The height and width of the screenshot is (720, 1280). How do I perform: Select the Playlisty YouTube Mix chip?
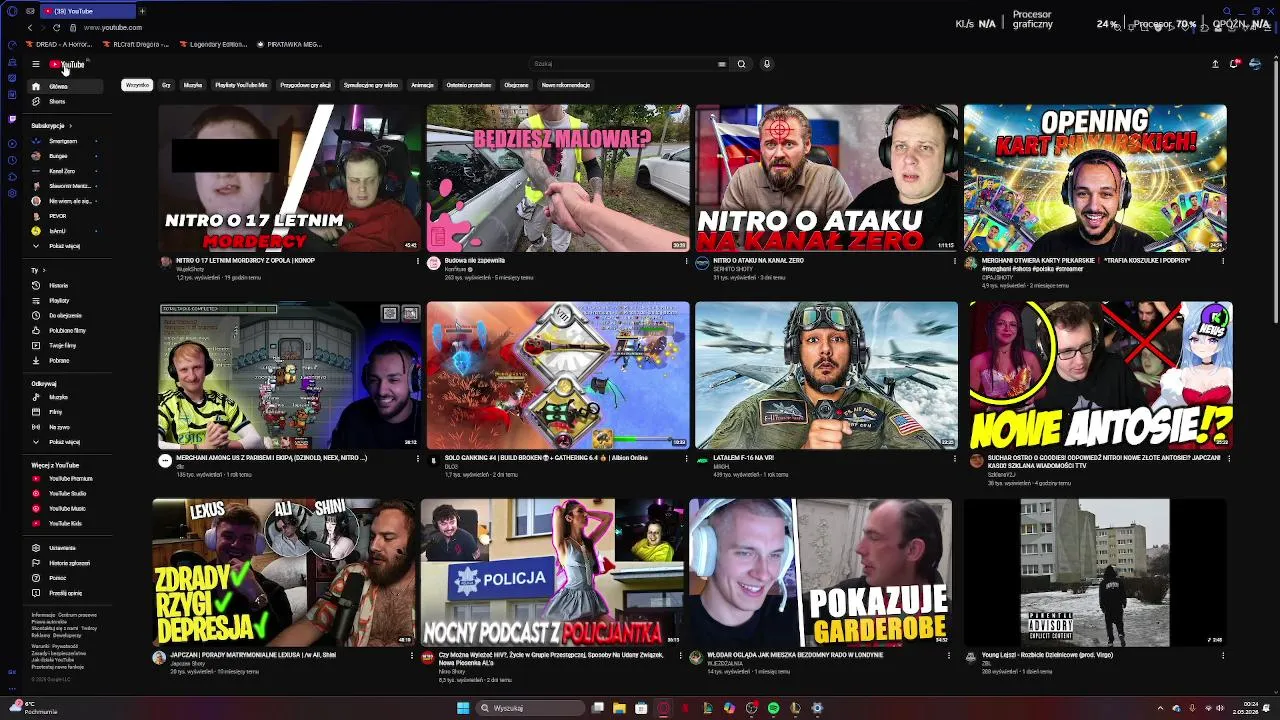click(x=241, y=85)
